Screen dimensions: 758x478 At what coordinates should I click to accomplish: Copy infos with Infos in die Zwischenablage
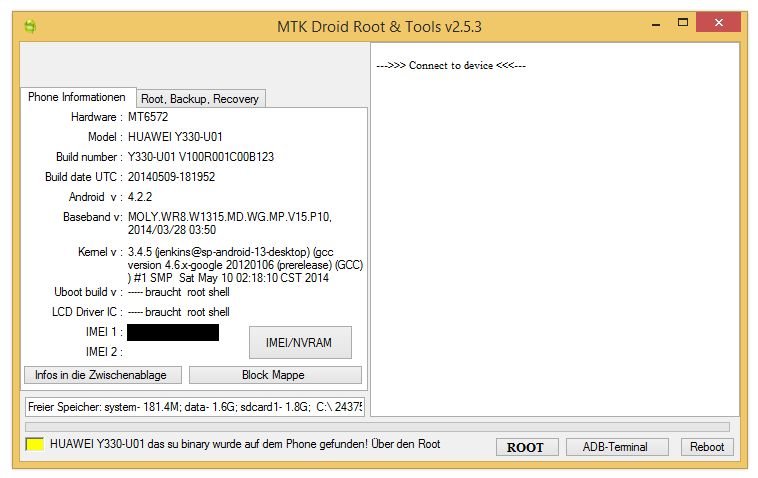point(102,375)
